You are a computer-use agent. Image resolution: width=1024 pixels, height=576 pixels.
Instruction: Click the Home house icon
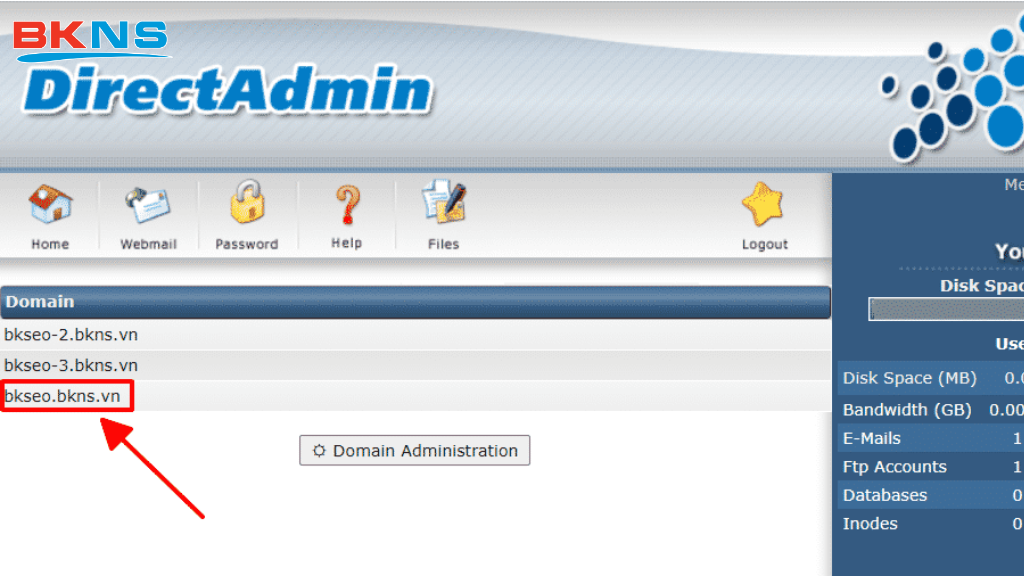tap(49, 206)
